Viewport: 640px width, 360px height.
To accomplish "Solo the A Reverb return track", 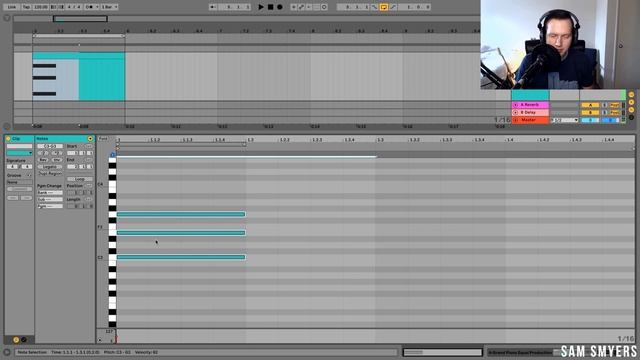I will coord(604,105).
